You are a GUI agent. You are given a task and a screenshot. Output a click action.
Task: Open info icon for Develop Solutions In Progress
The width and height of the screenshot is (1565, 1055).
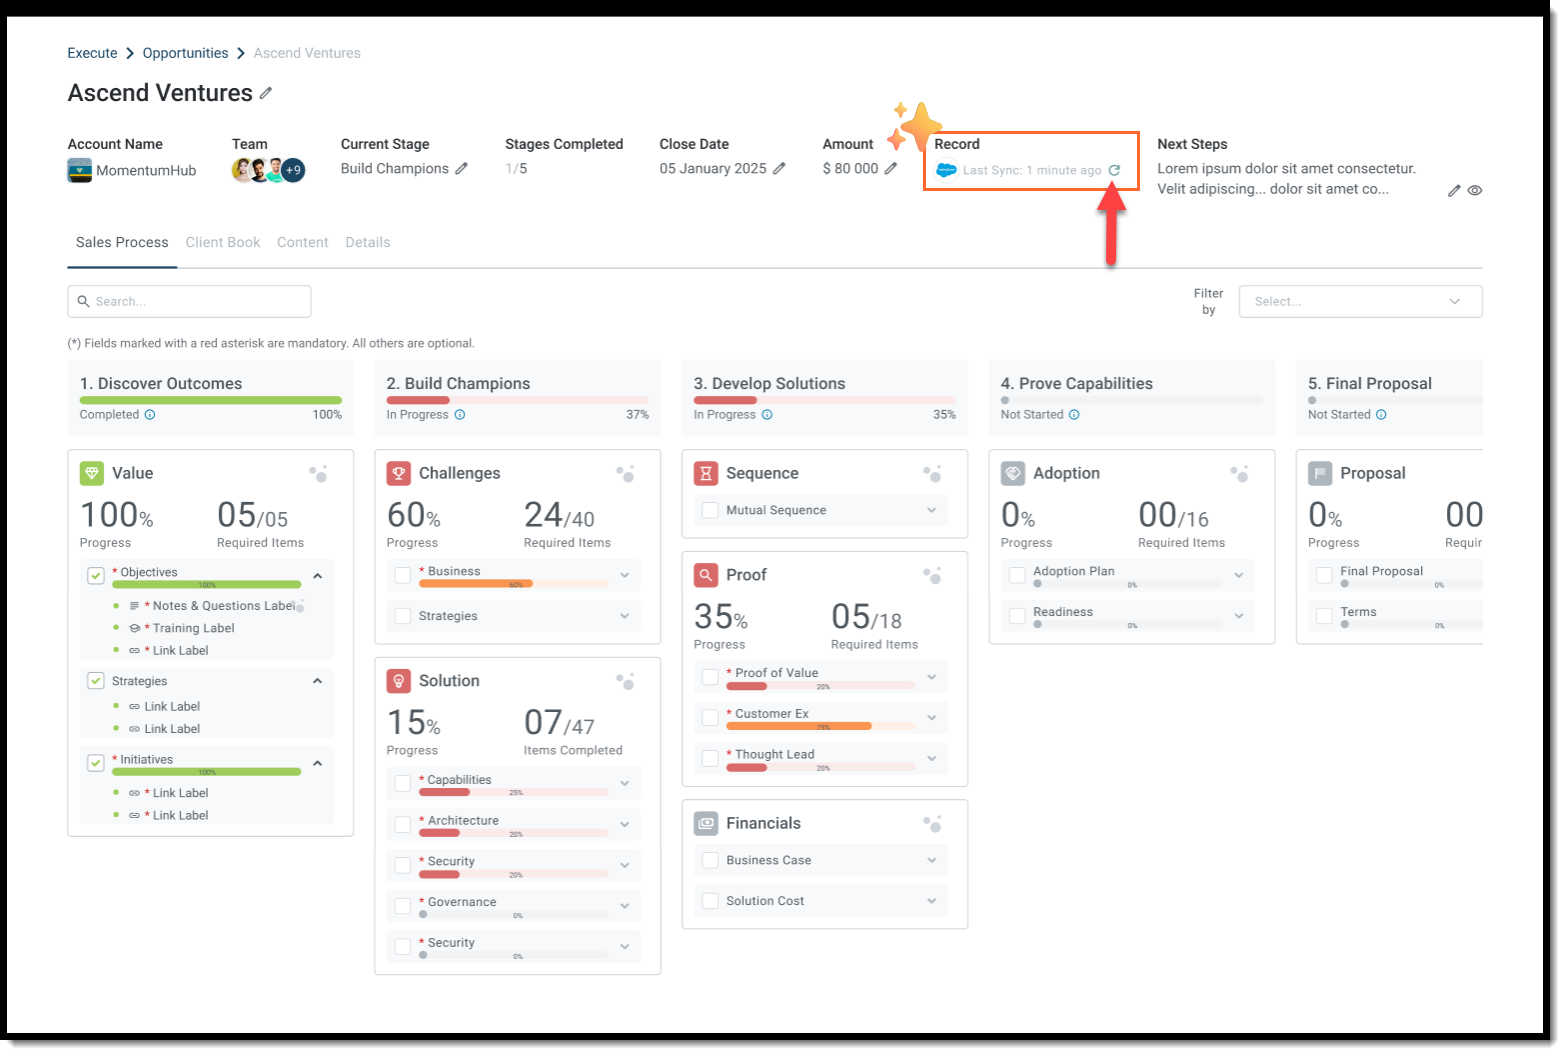(767, 415)
